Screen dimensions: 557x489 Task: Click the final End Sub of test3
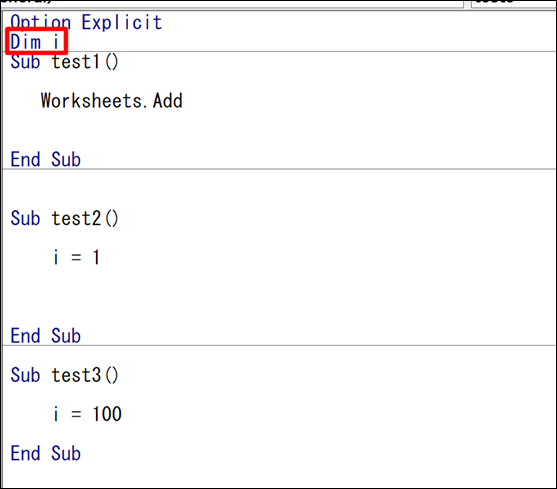(x=45, y=453)
